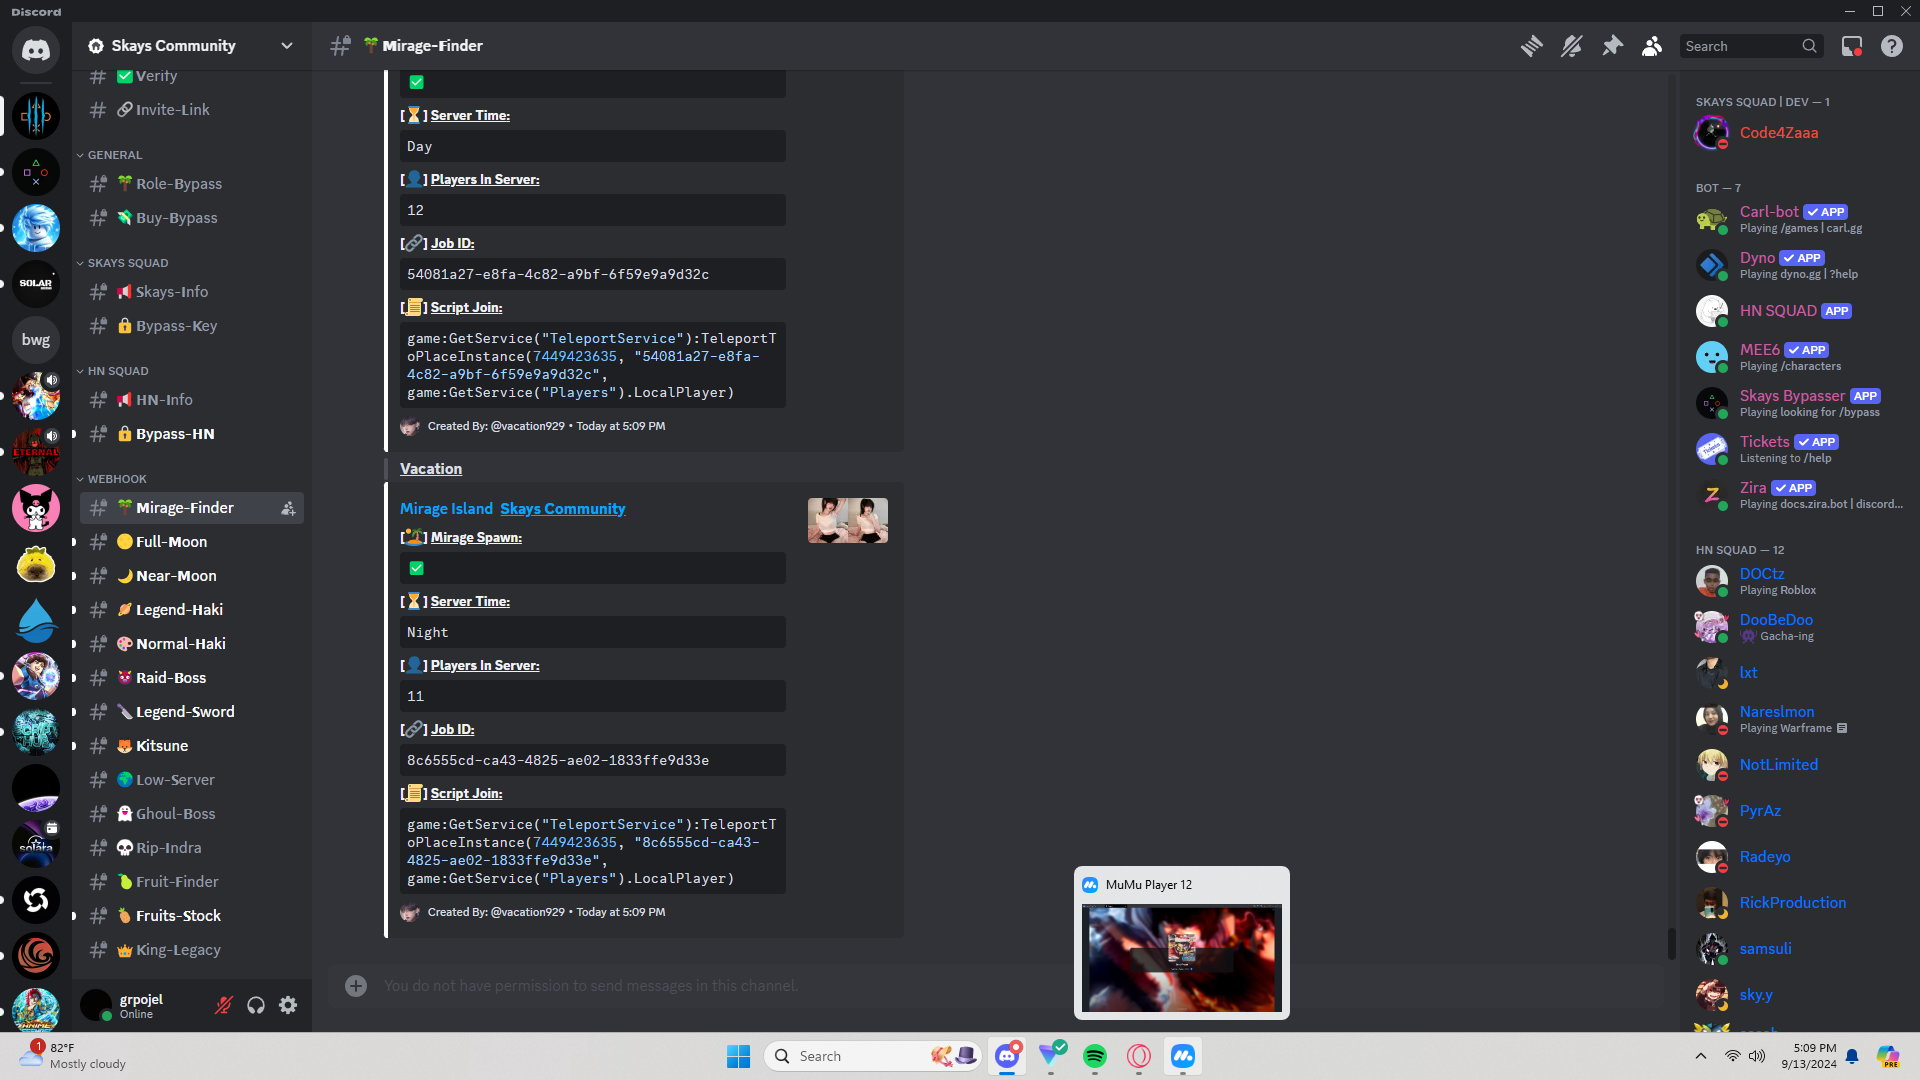Open the SOLAR server icon
This screenshot has height=1080, width=1920.
tap(36, 284)
